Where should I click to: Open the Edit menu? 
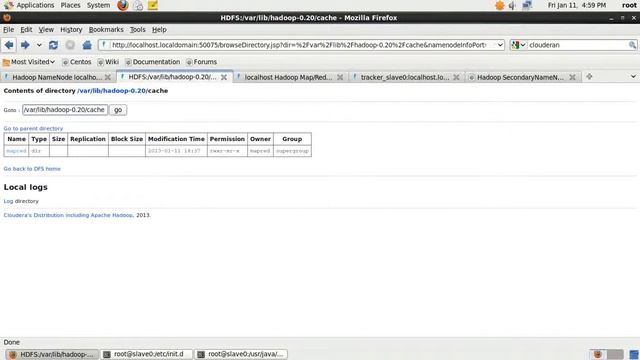26,29
